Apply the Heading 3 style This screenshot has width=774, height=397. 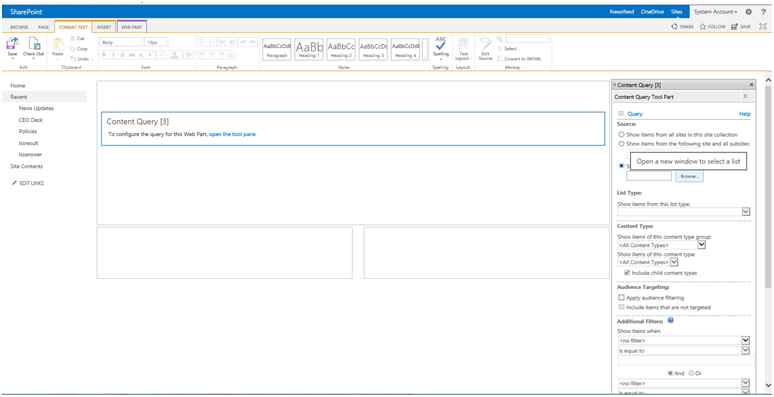373,49
